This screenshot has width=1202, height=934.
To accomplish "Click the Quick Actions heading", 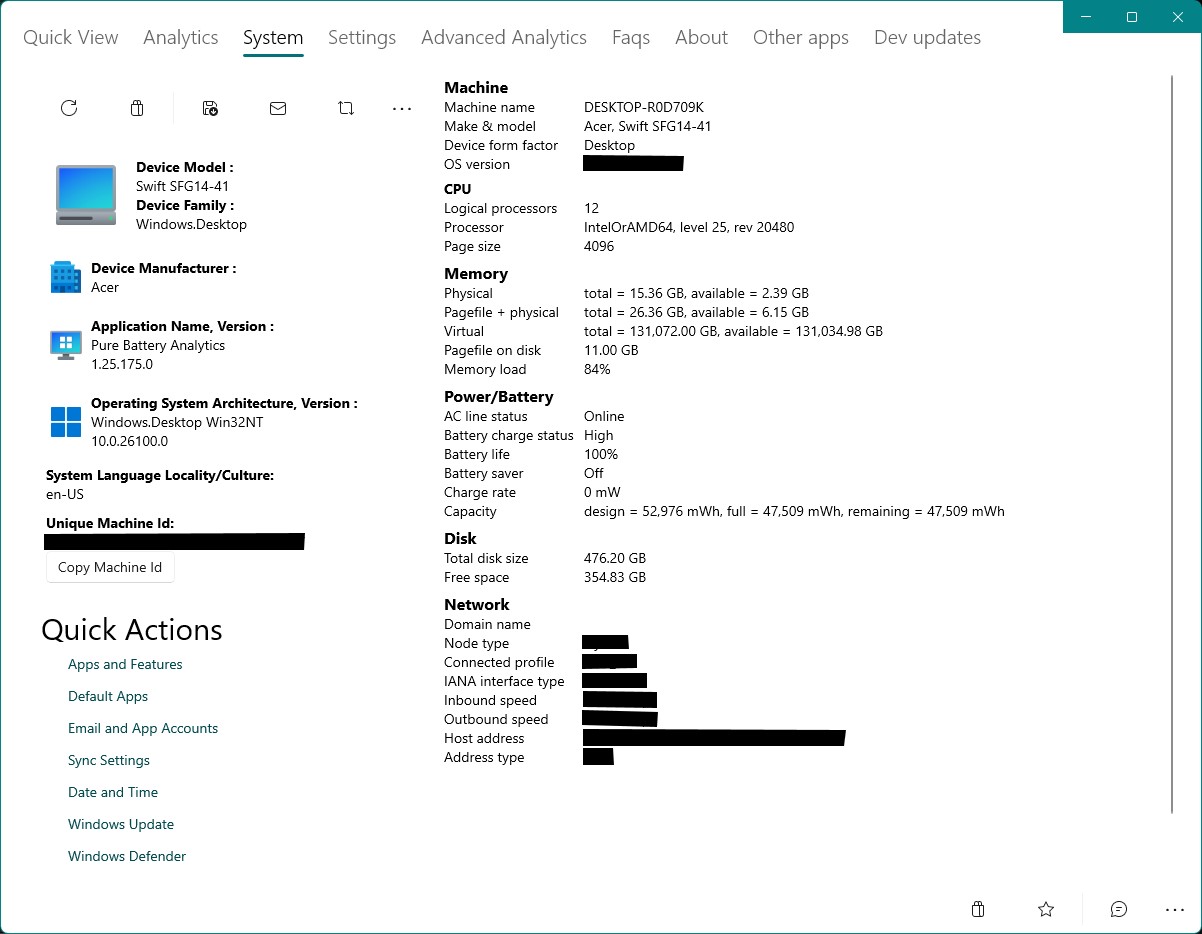I will (x=132, y=629).
